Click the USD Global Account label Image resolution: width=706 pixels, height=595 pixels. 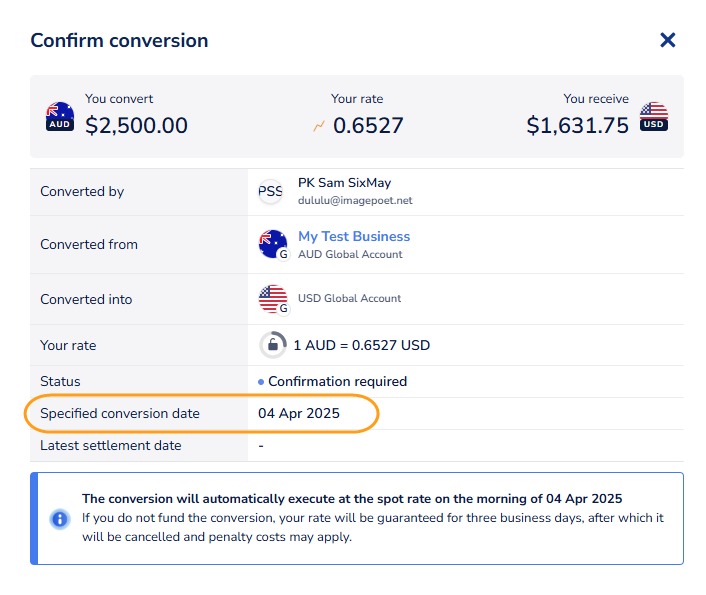pos(349,298)
